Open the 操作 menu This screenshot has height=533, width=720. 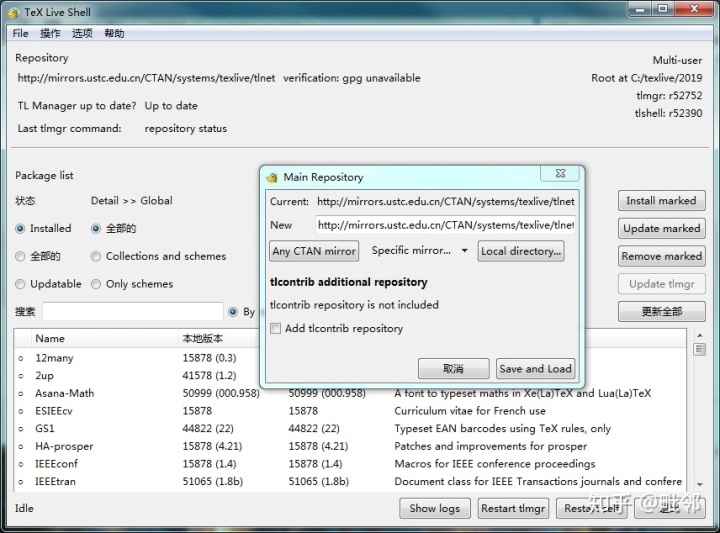tap(50, 33)
